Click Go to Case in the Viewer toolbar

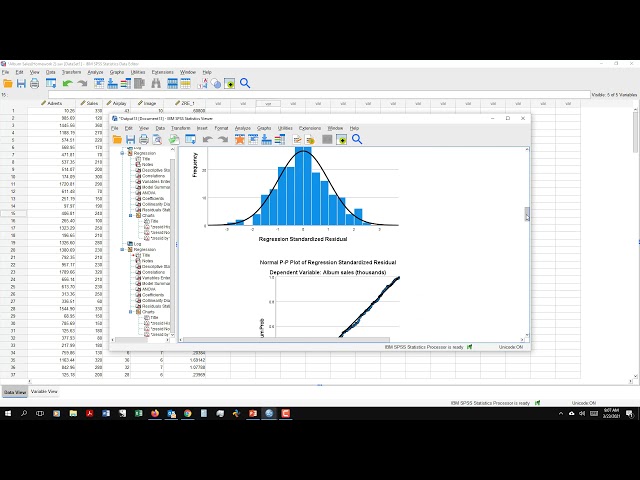click(253, 140)
